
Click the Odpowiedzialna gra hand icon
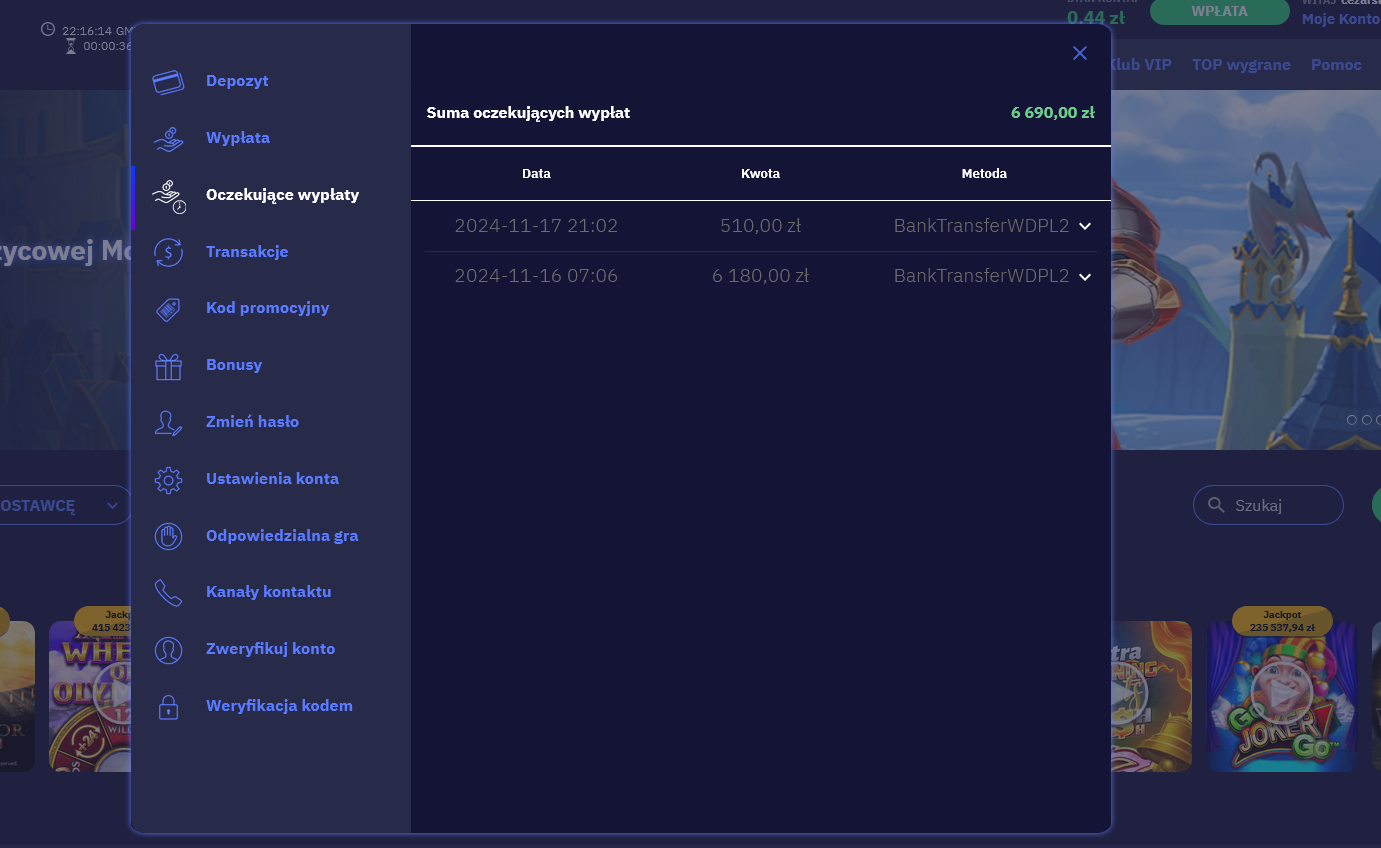[x=168, y=536]
